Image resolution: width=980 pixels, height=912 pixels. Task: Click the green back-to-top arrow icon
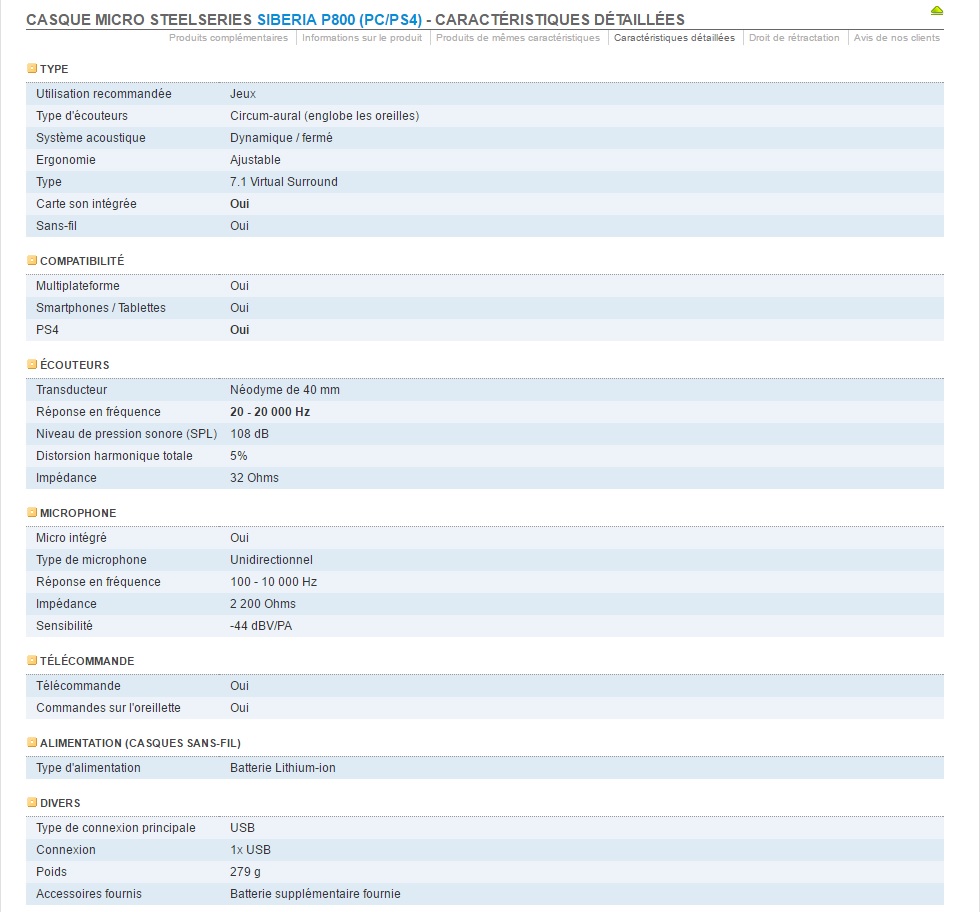(936, 10)
